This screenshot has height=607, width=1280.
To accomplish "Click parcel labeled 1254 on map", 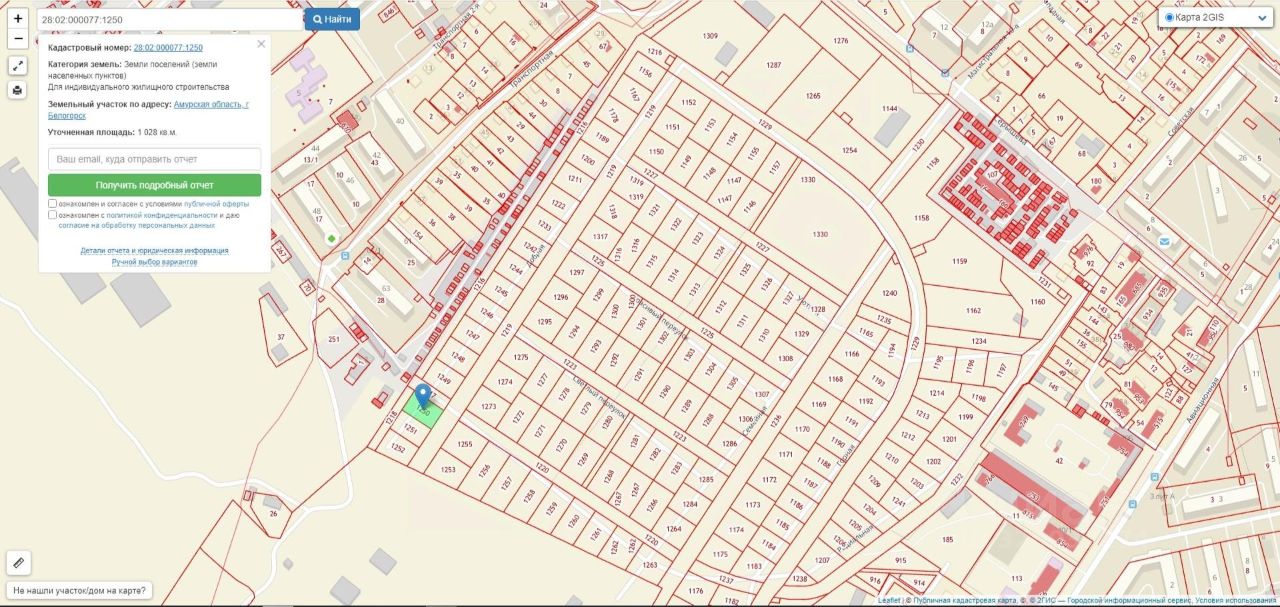I will point(849,150).
